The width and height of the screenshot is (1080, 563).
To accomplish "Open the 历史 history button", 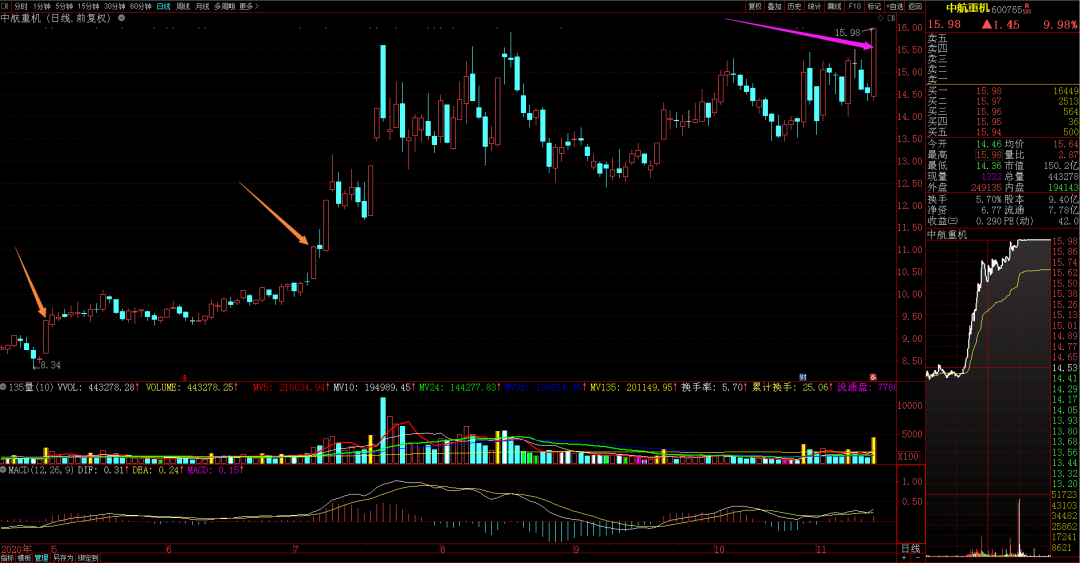I will click(795, 6).
